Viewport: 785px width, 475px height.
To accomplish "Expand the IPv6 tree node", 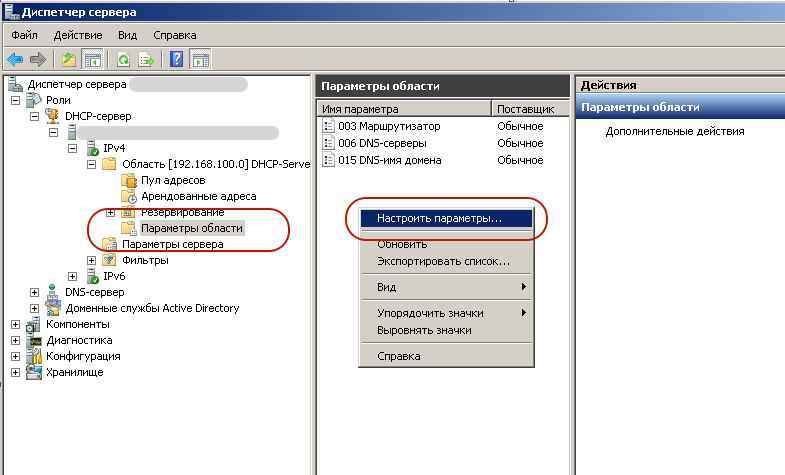I will (73, 276).
